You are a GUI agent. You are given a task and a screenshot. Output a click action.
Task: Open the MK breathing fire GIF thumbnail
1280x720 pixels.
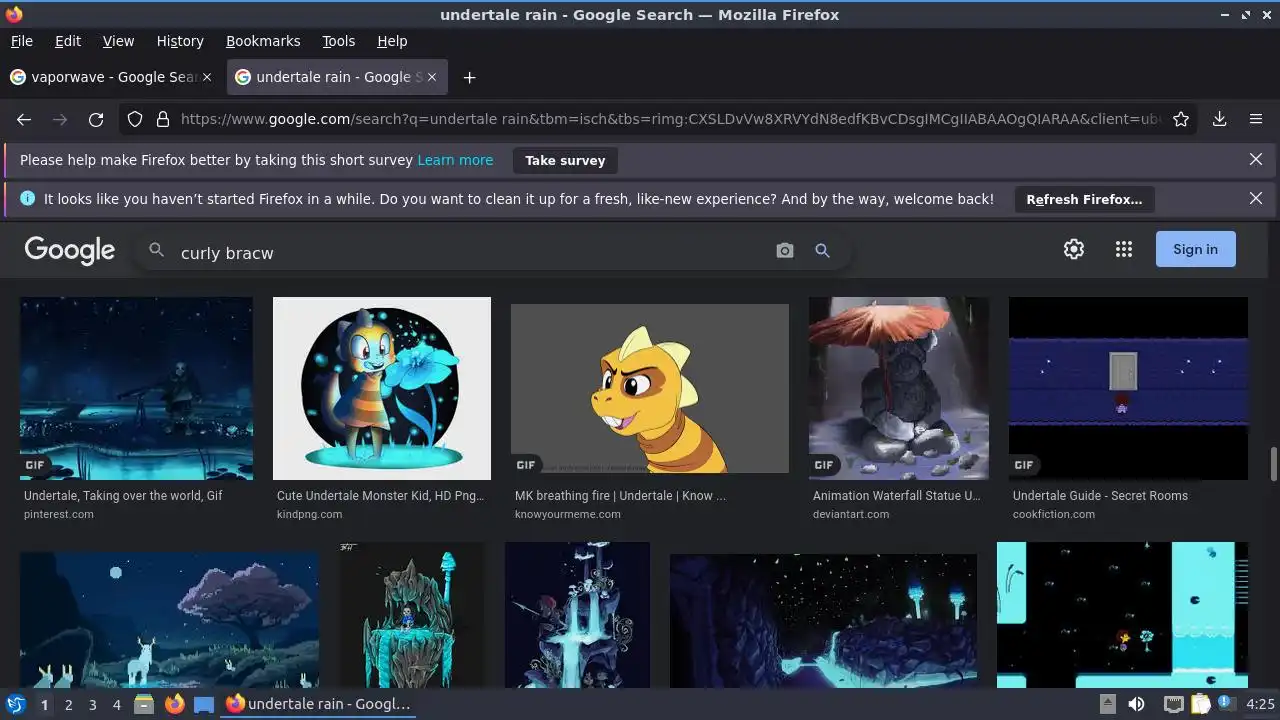point(650,388)
